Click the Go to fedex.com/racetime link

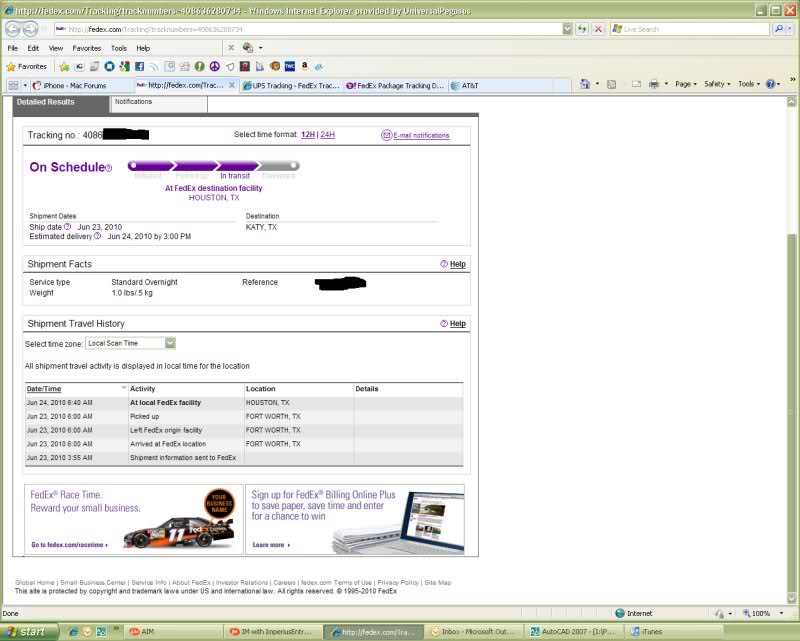(69, 545)
